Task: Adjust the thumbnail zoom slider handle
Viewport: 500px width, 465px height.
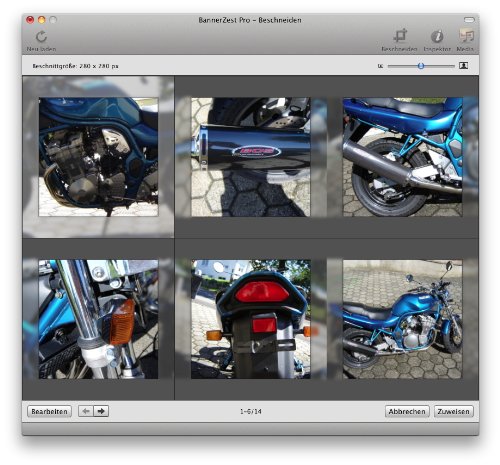Action: (421, 66)
